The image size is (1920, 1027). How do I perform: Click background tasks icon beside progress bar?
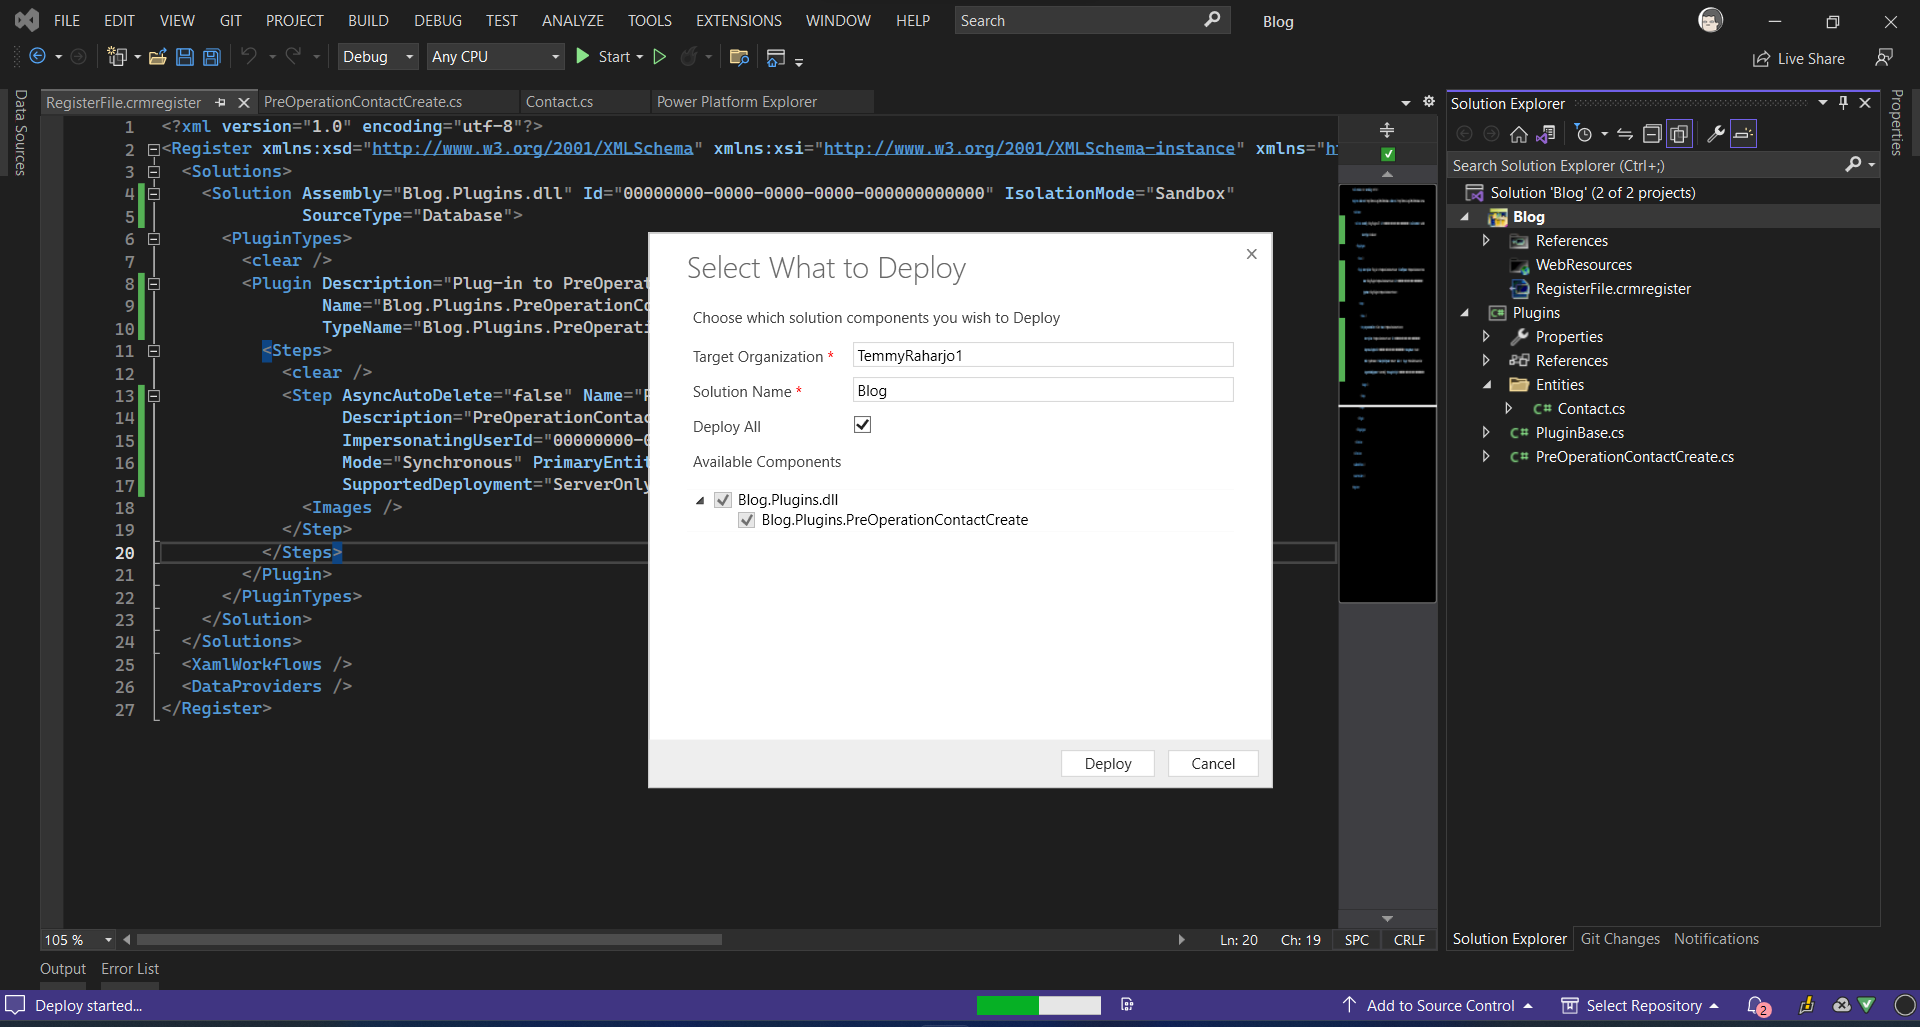pos(1127,1005)
